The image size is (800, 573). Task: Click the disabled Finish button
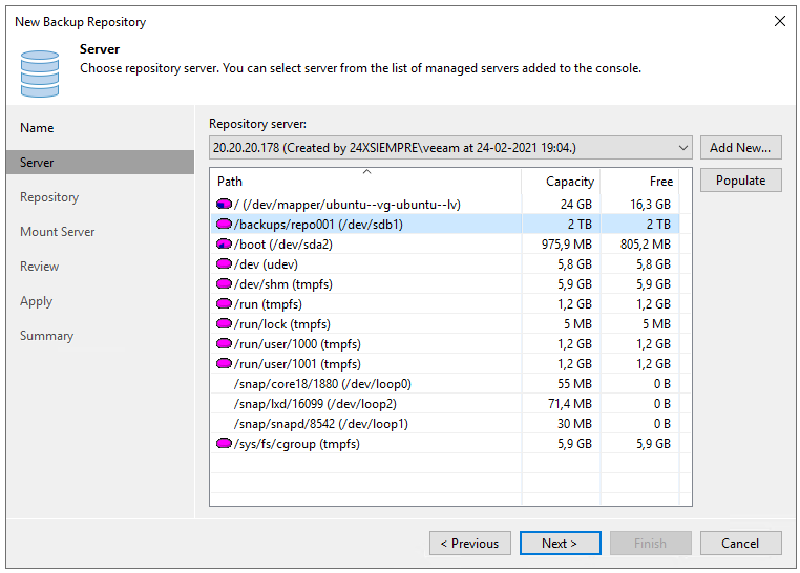point(651,543)
